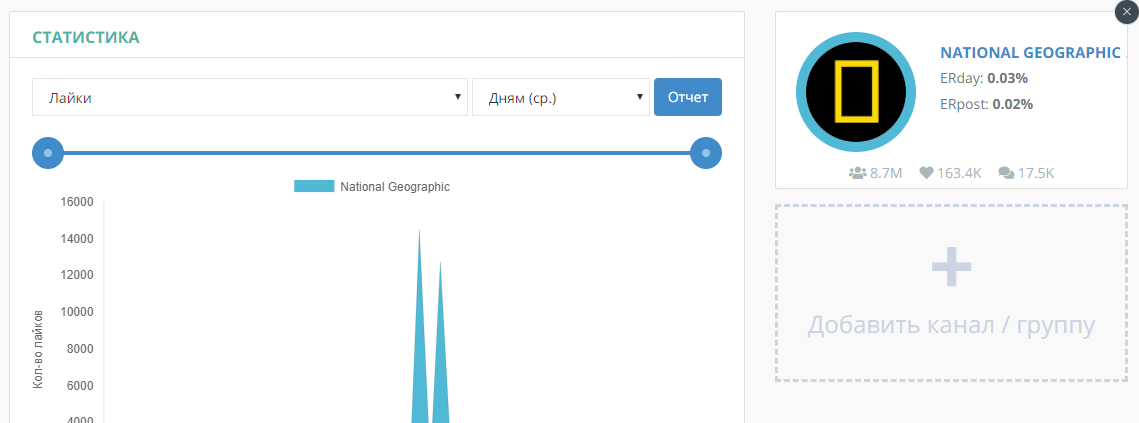
Task: Click the subscribers people icon
Action: 857,173
